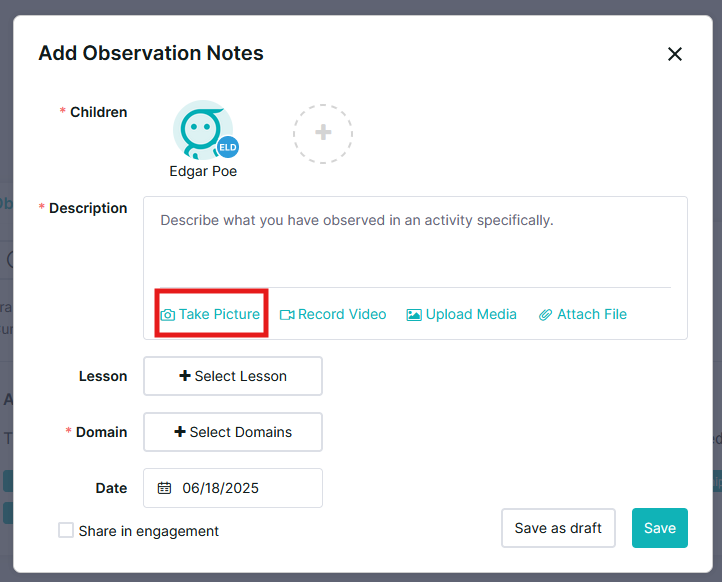
Task: Click the paperclip icon for Attach File
Action: [x=545, y=315]
